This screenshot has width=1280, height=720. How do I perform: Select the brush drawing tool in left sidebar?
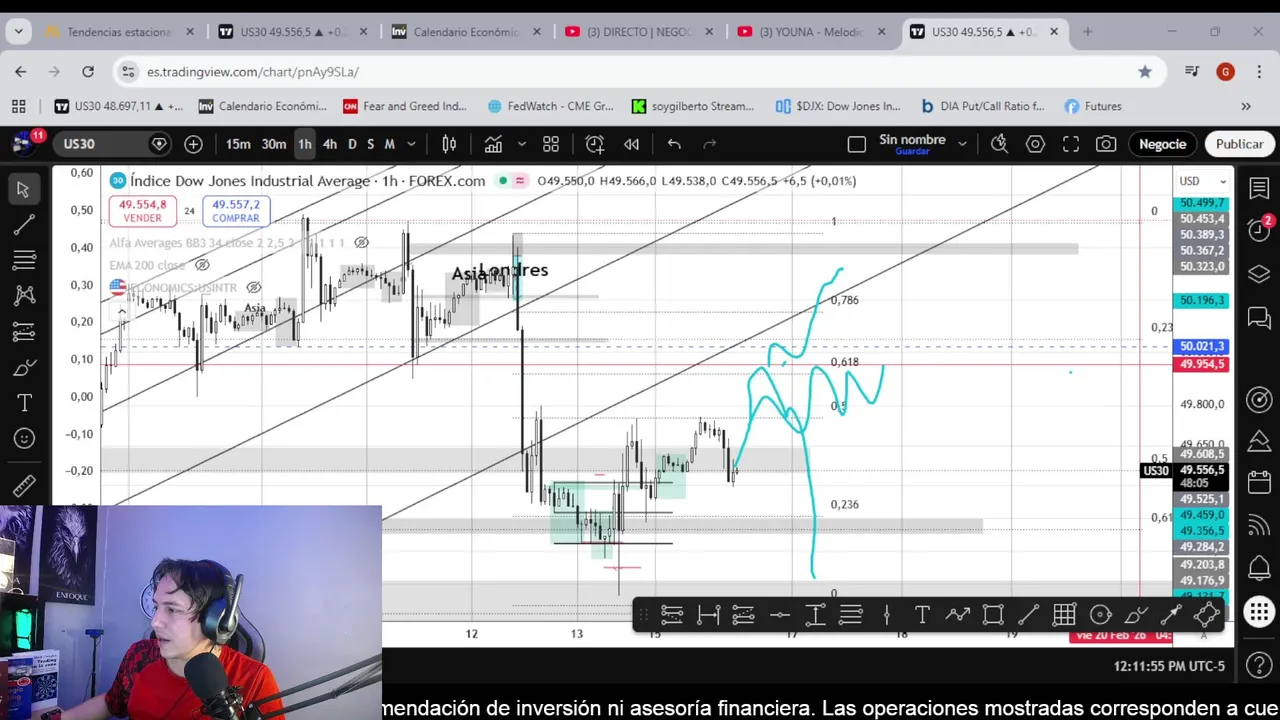pos(23,367)
